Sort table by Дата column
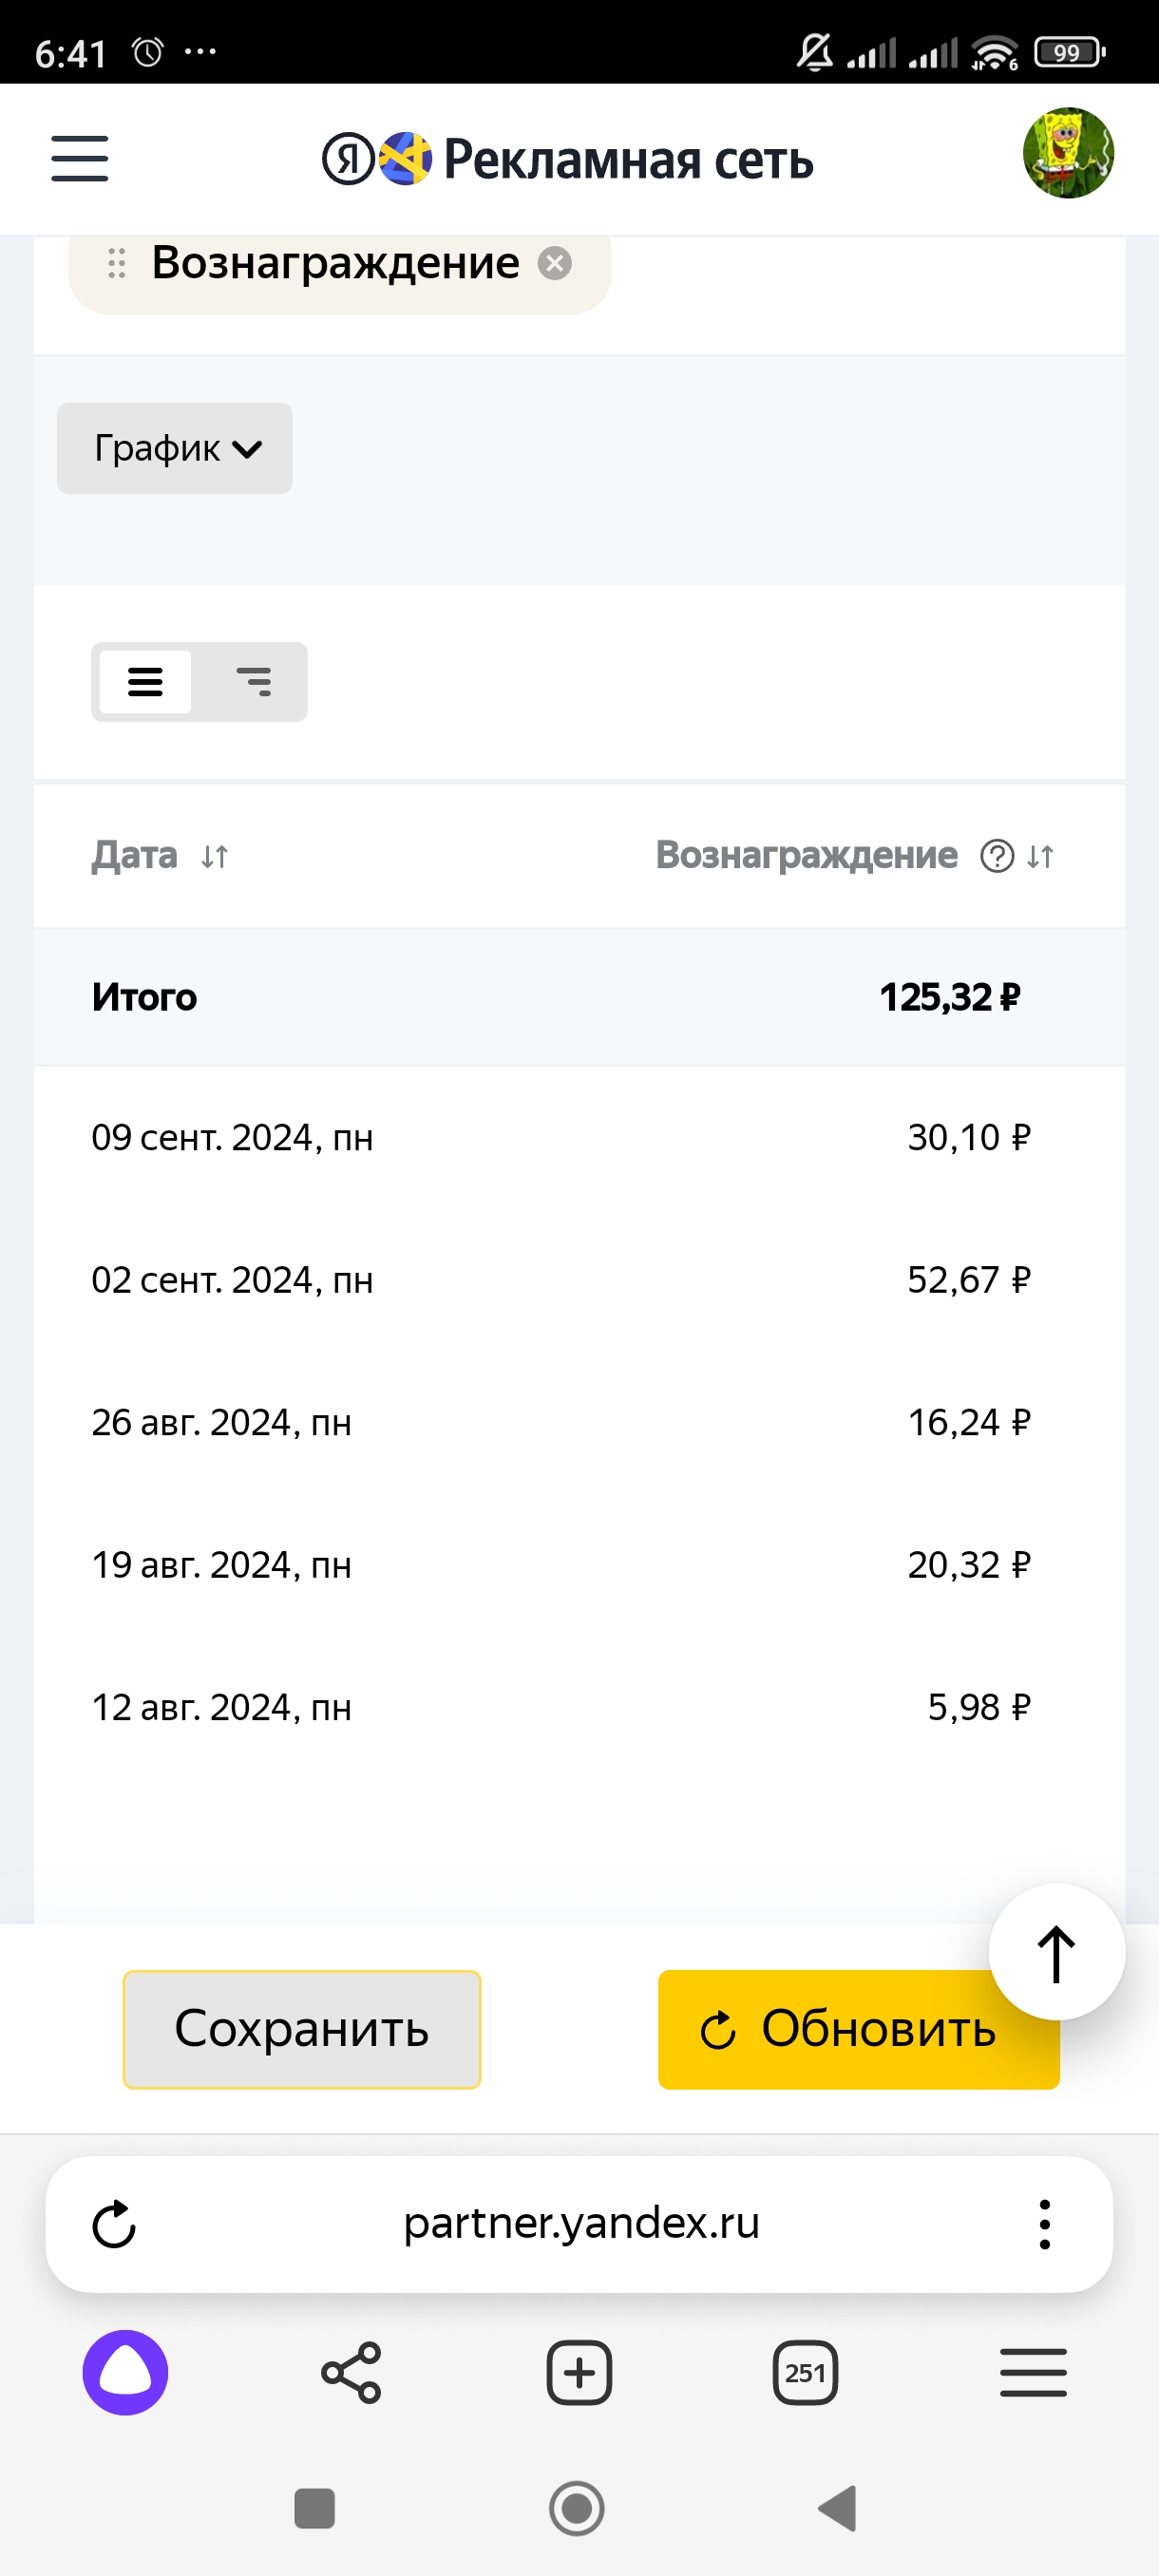Screen dimensions: 1159x2576 214,857
